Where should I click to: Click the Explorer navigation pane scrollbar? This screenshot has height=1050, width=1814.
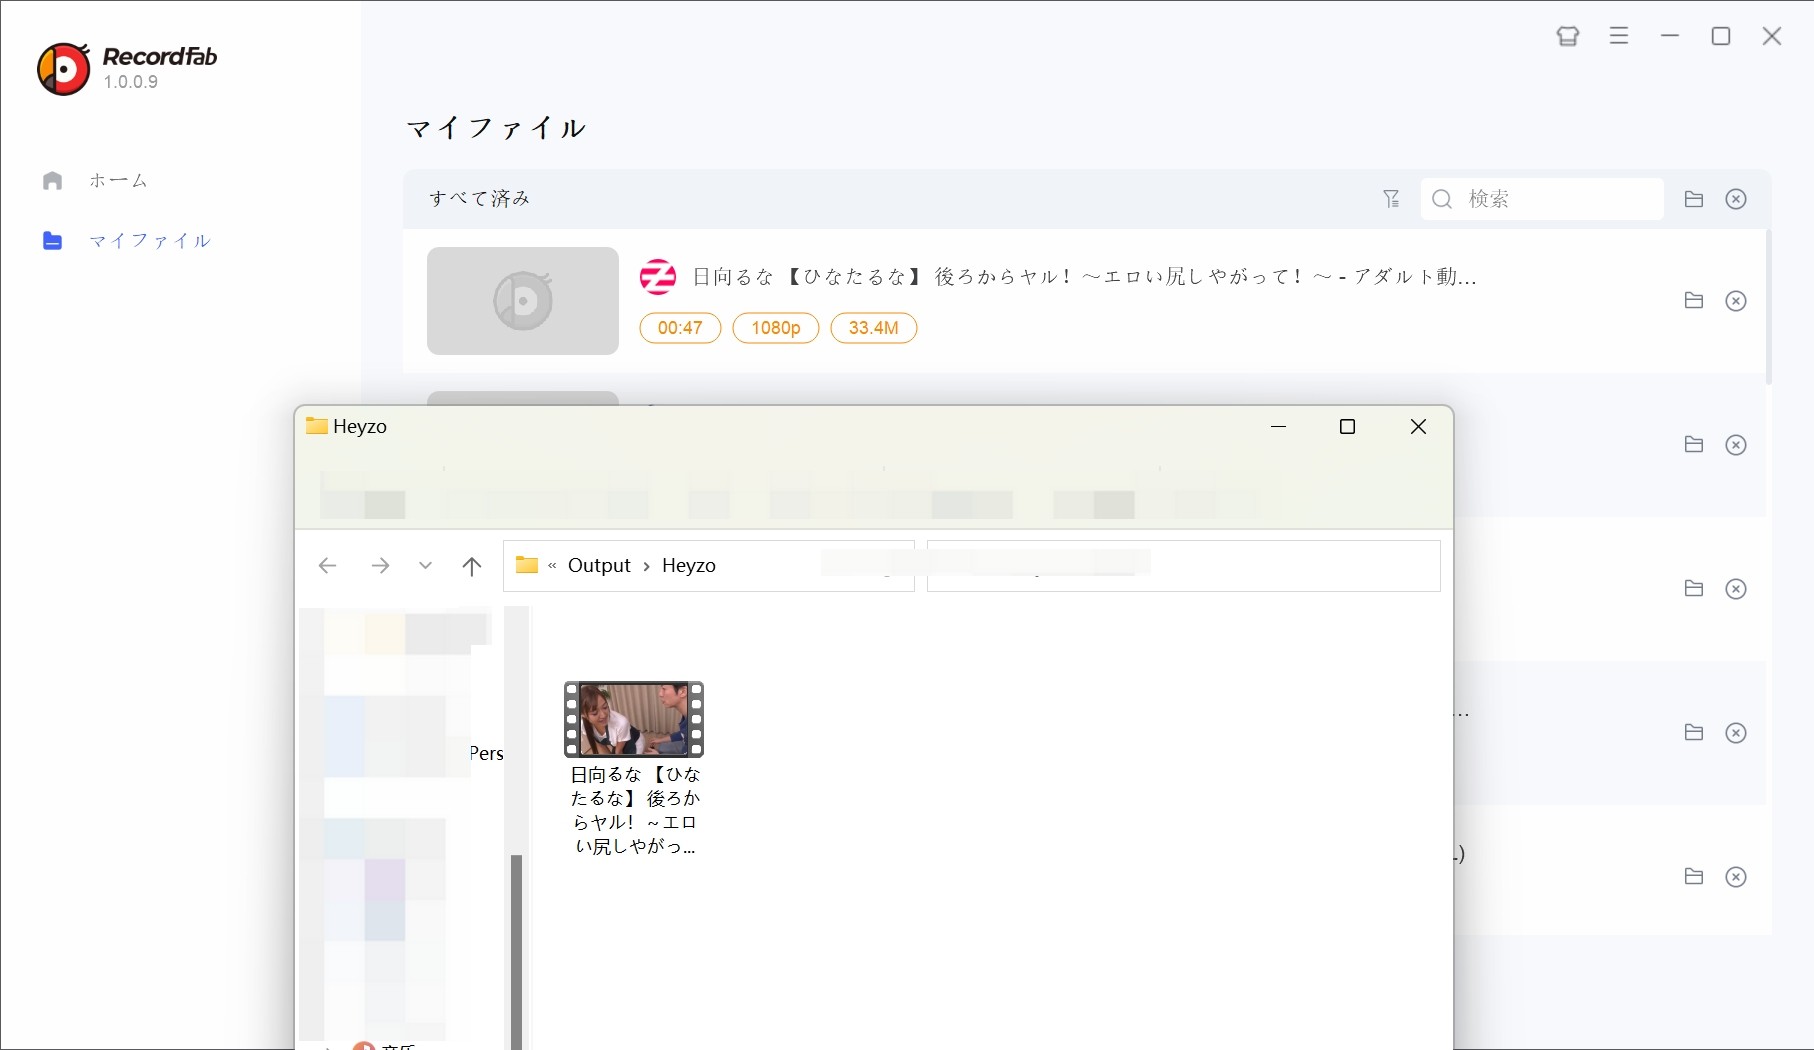tap(516, 950)
